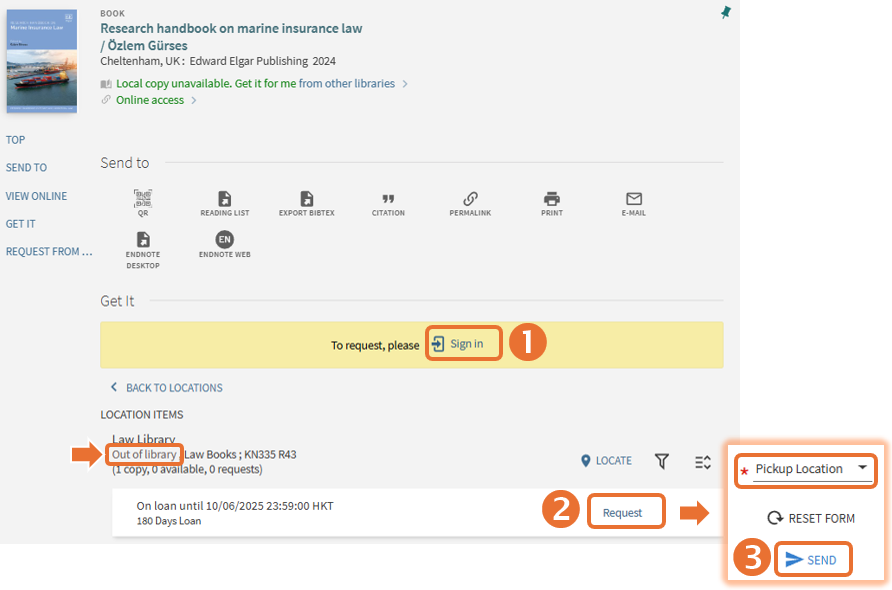Click the Send button

812,560
